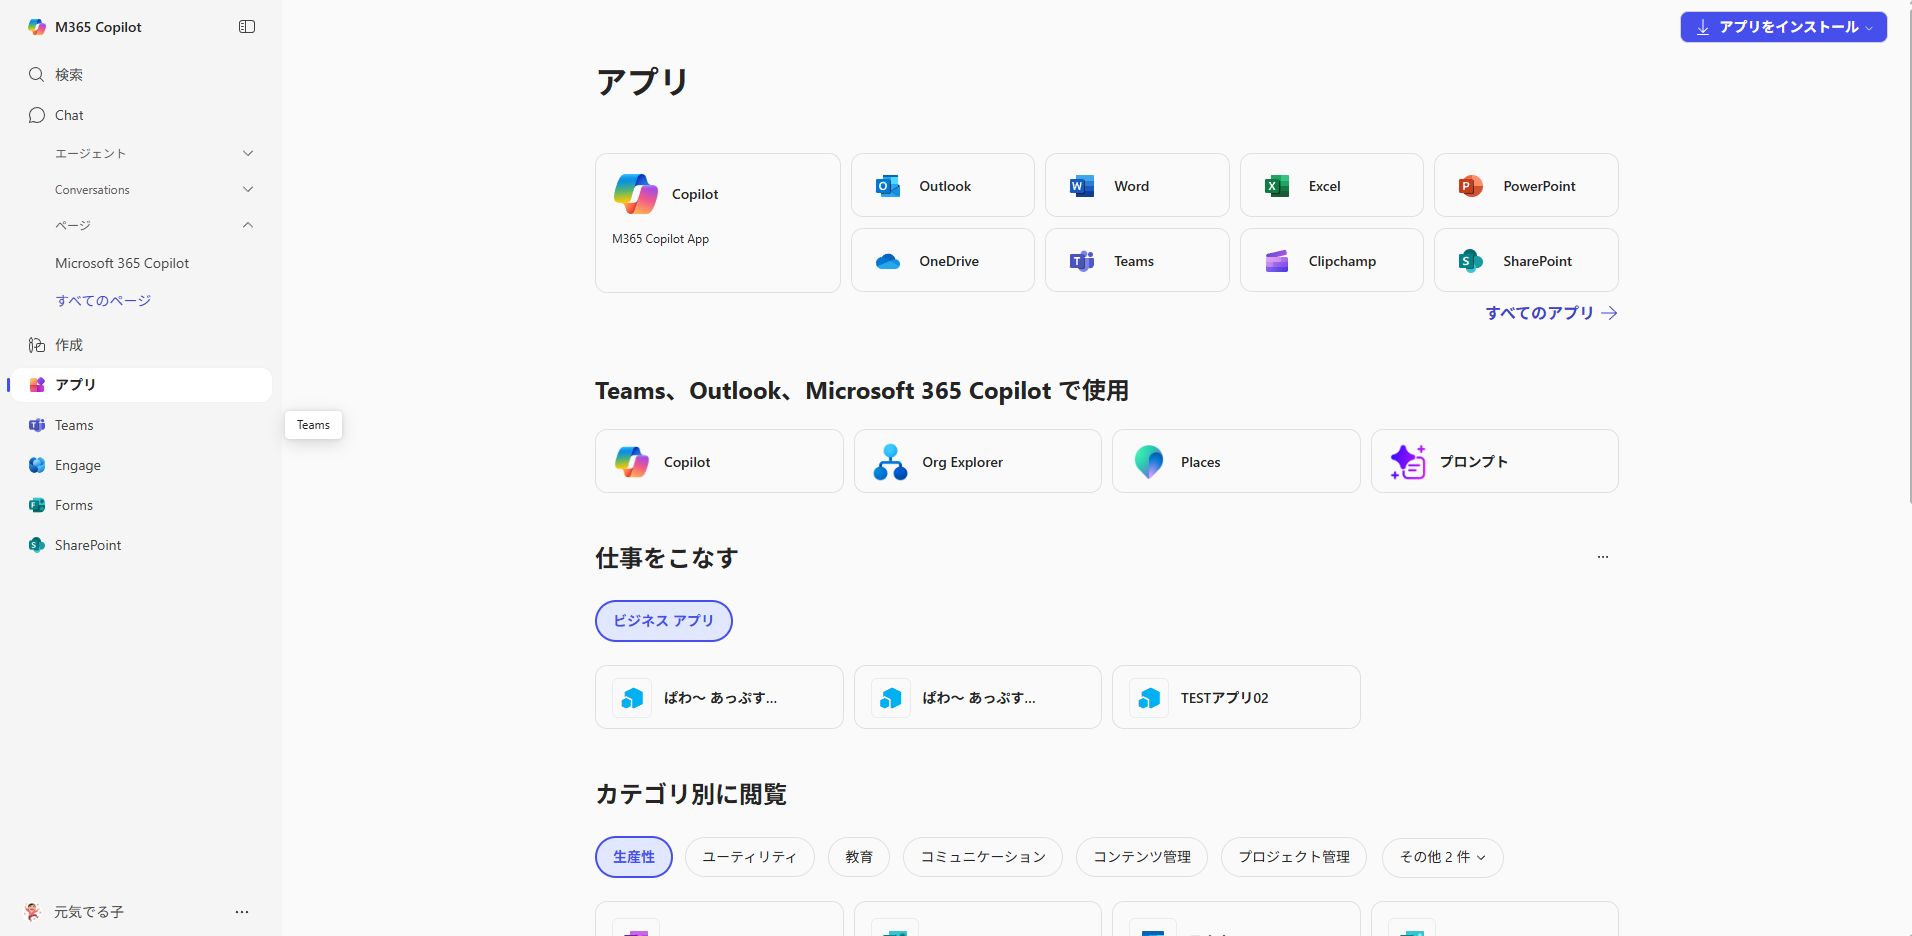The image size is (1912, 936).
Task: Open the second ぱわ～ あっぷす card
Action: [978, 697]
